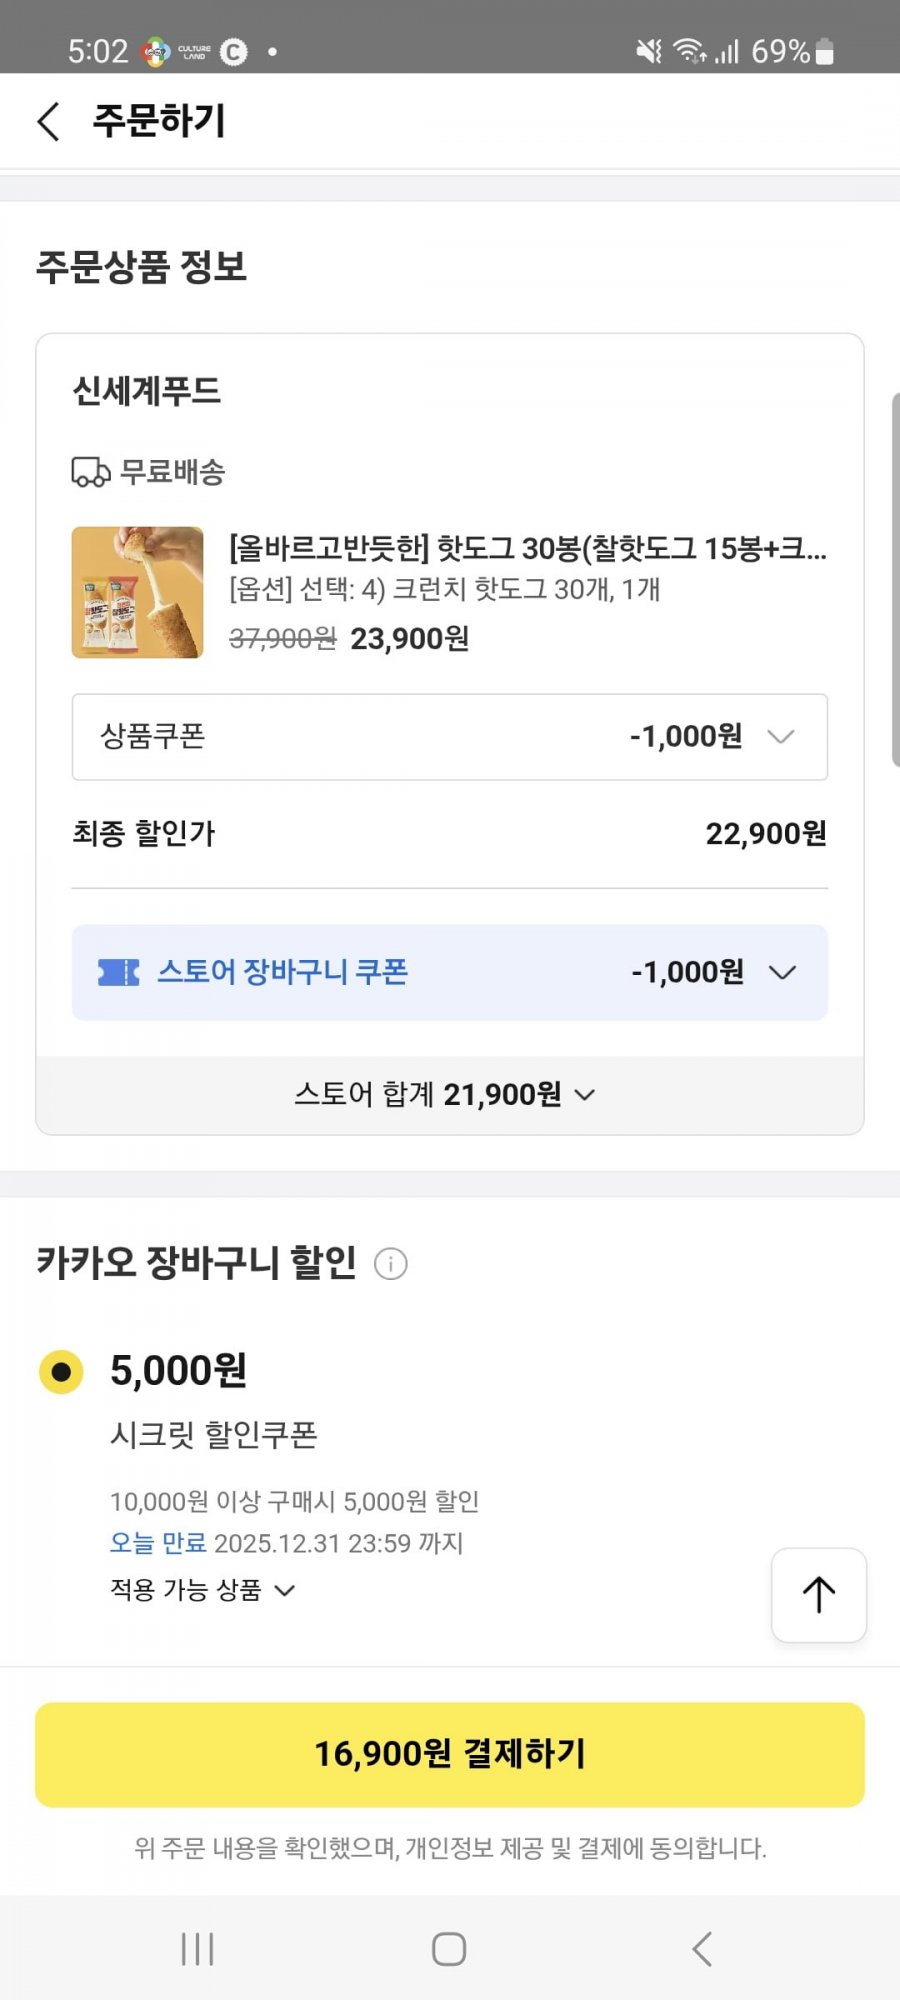Tap the back arrow beside 주문하기

pos(48,121)
